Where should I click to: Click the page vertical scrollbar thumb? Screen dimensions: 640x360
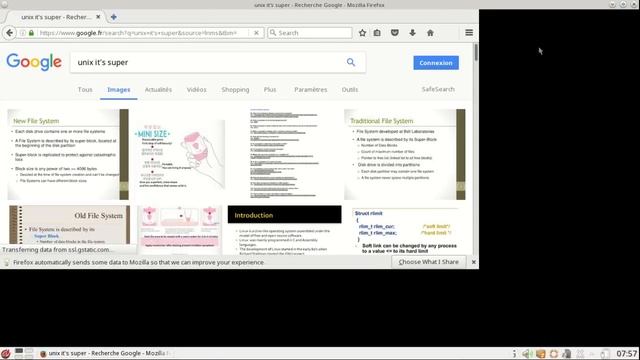click(476, 53)
